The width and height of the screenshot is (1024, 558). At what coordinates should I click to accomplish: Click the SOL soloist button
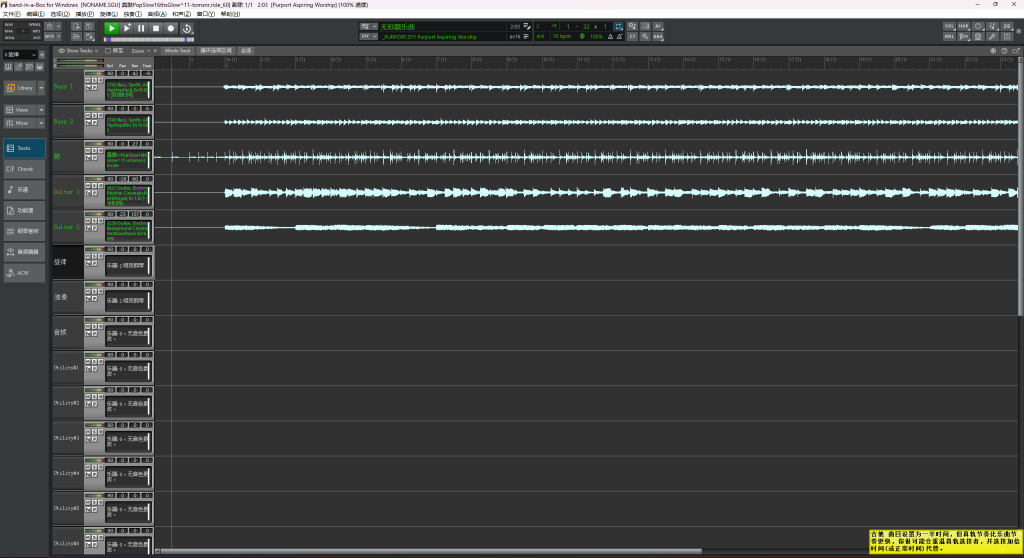(x=949, y=25)
